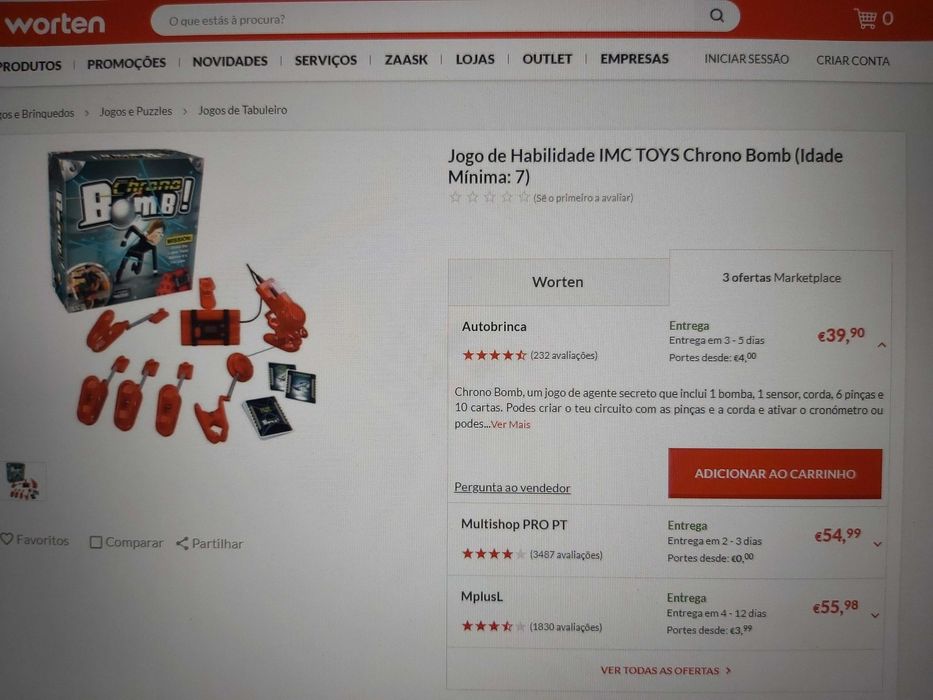This screenshot has width=933, height=700.
Task: Click the first empty rating star
Action: 455,197
